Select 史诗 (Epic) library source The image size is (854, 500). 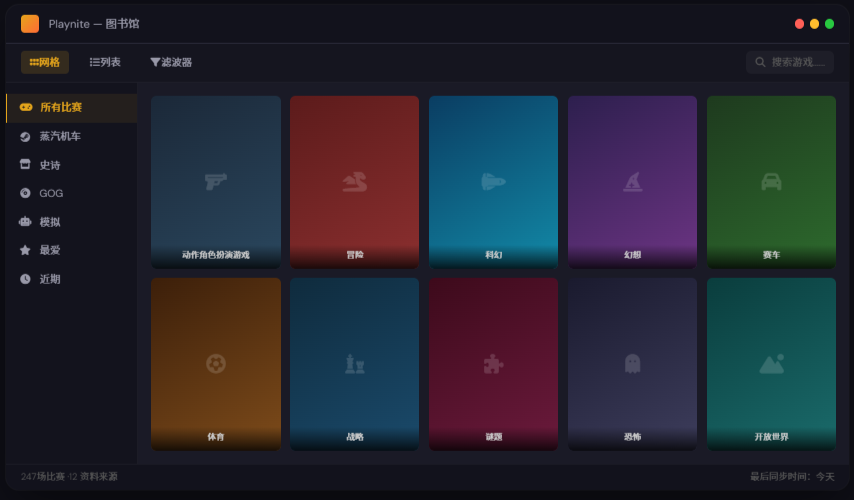71,164
